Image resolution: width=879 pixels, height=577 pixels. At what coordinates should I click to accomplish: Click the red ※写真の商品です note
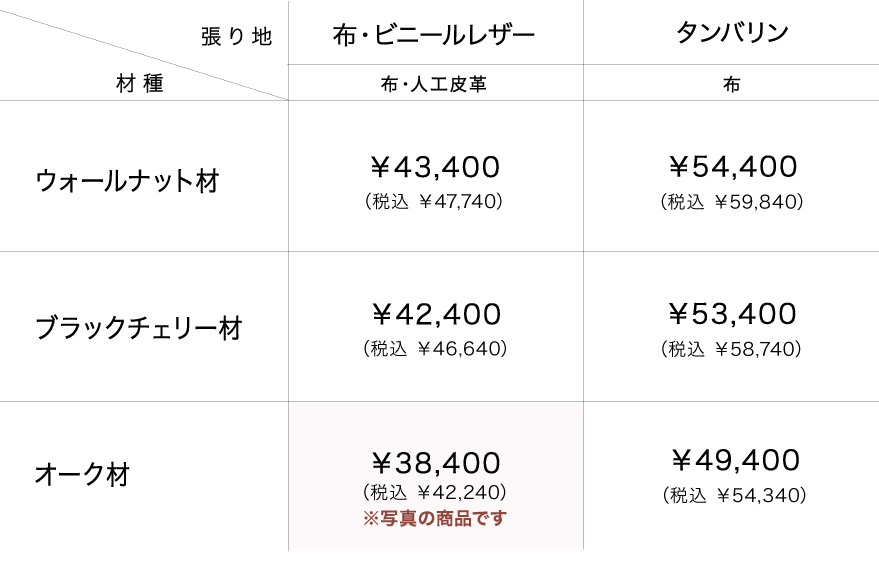coord(434,518)
